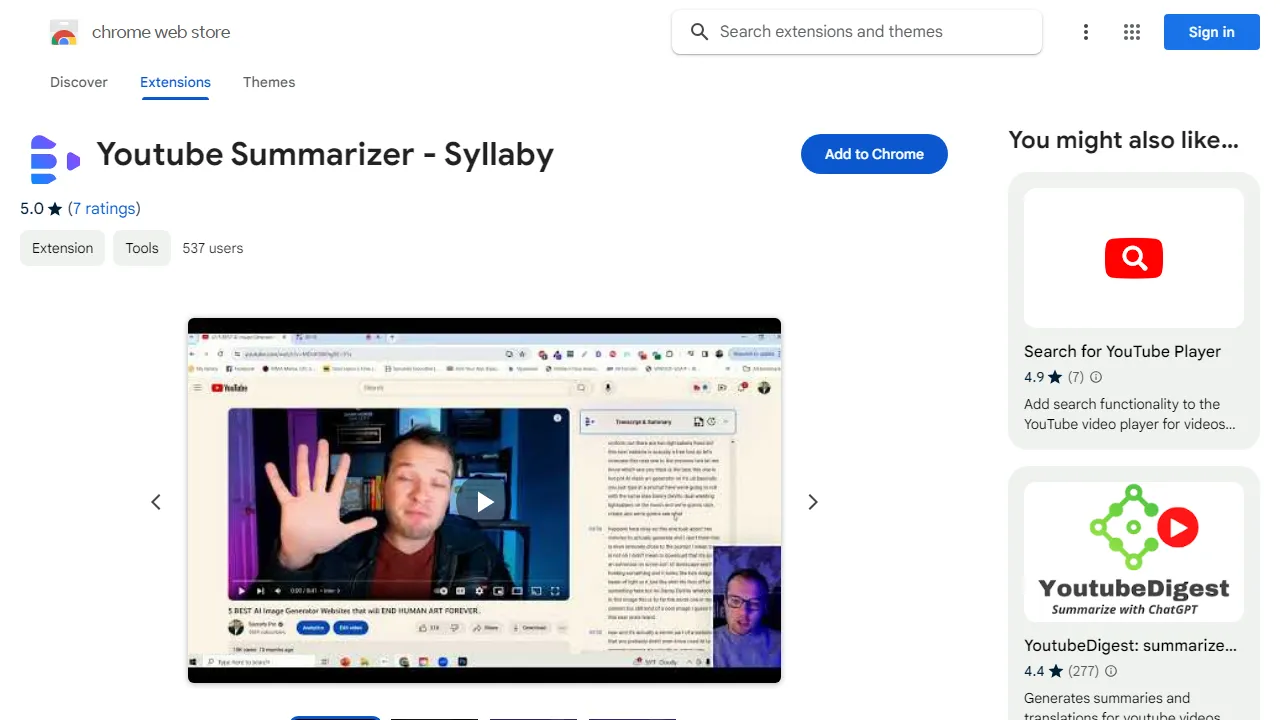Click the 4.9 rating value
1280x720 pixels.
click(1034, 377)
